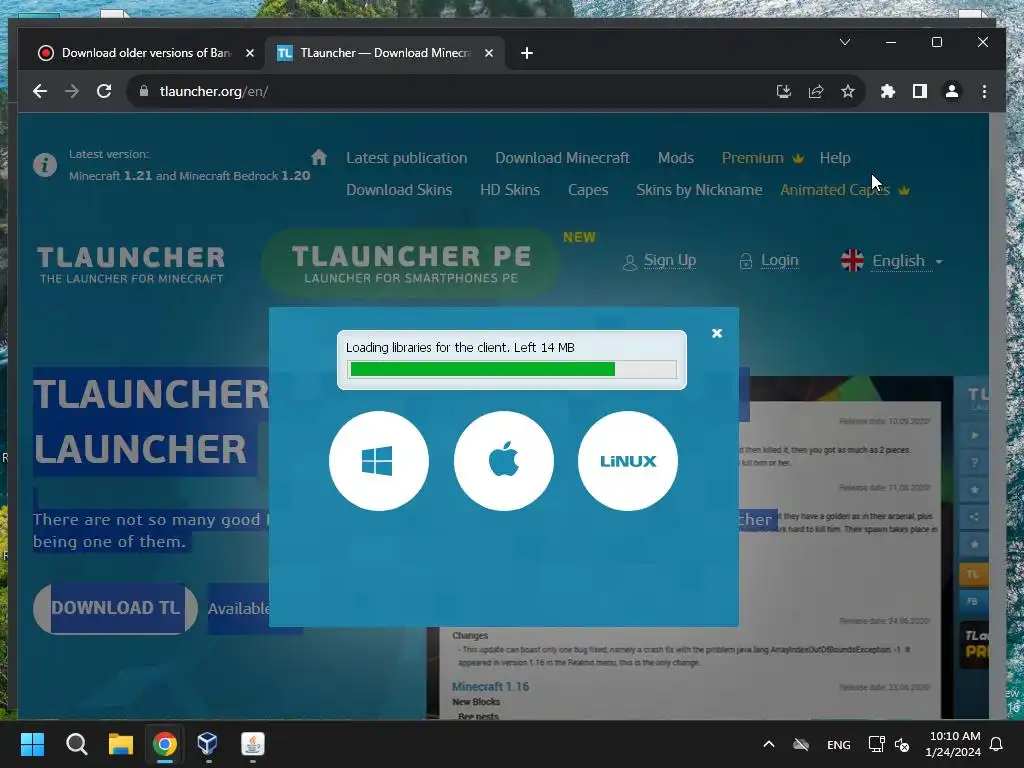Image resolution: width=1024 pixels, height=768 pixels.
Task: Click the share page icon
Action: [816, 91]
